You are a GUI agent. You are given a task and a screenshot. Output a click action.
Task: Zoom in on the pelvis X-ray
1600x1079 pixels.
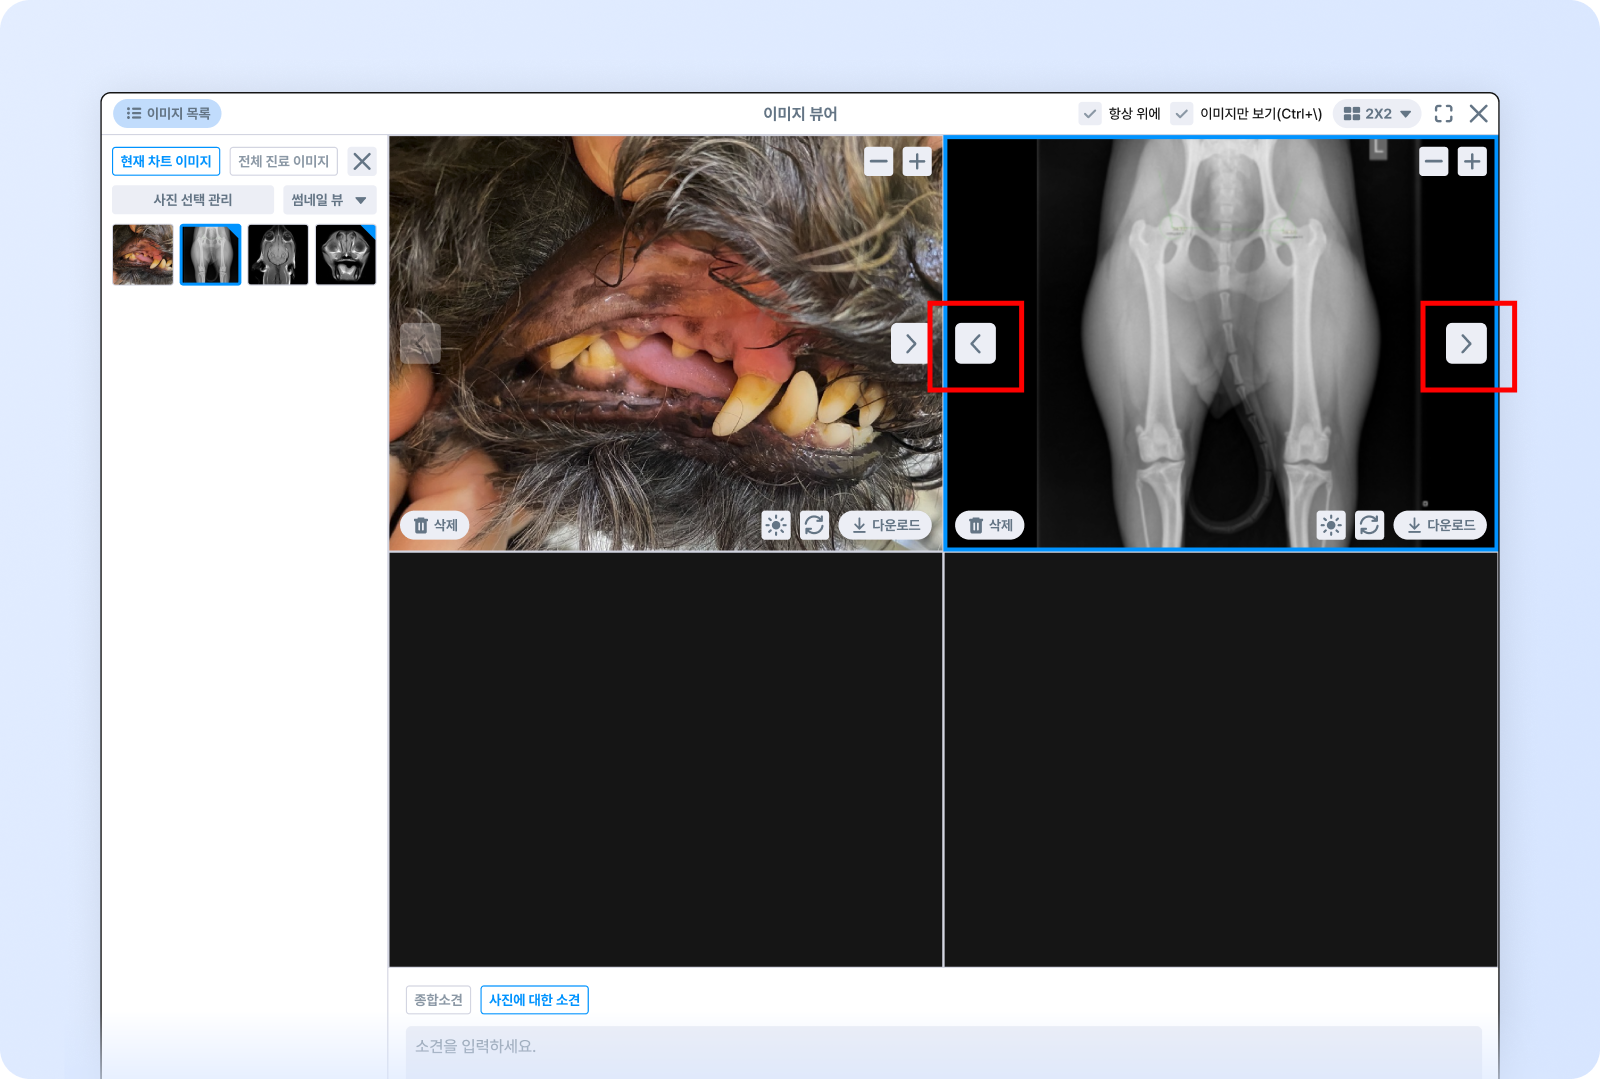point(1472,161)
